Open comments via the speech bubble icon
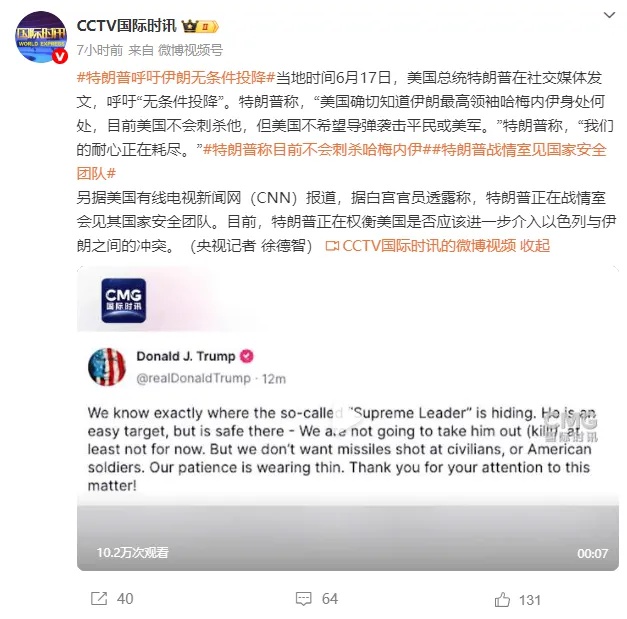This screenshot has height=619, width=627. (x=304, y=599)
